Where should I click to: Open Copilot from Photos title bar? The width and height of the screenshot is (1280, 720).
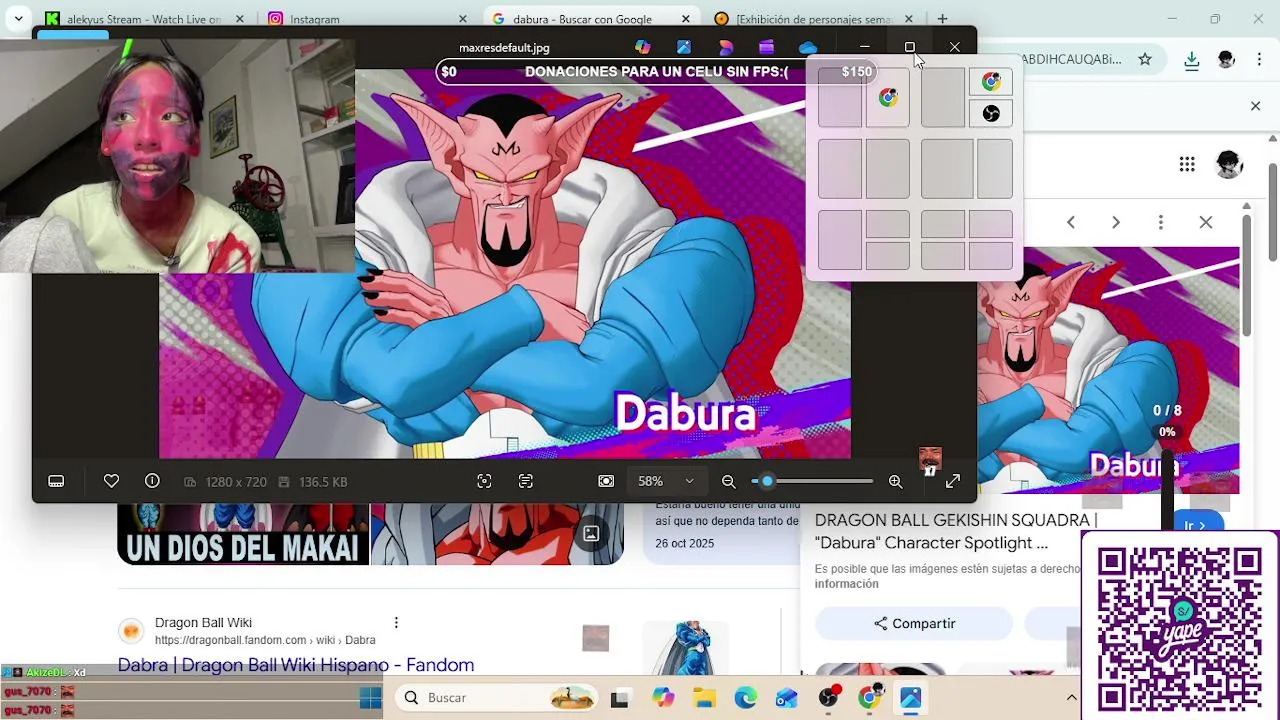point(643,47)
